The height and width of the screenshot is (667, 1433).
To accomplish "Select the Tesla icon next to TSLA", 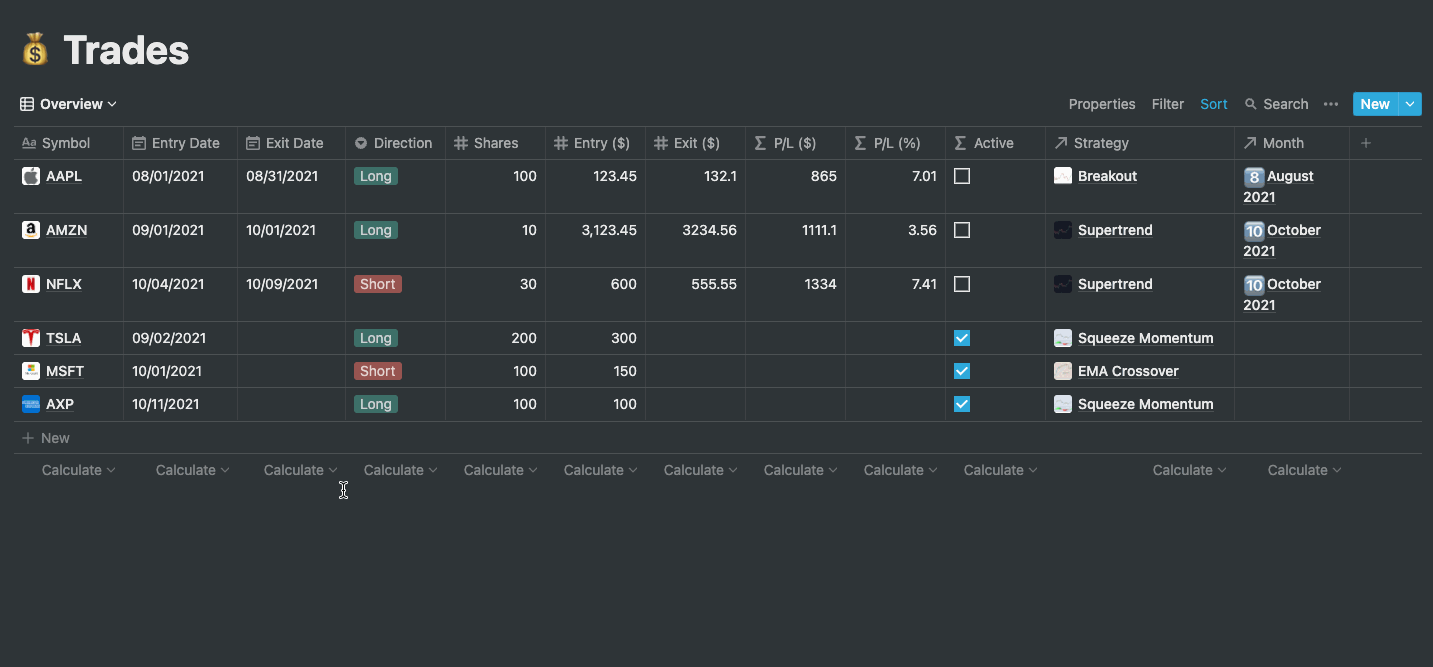I will [30, 337].
